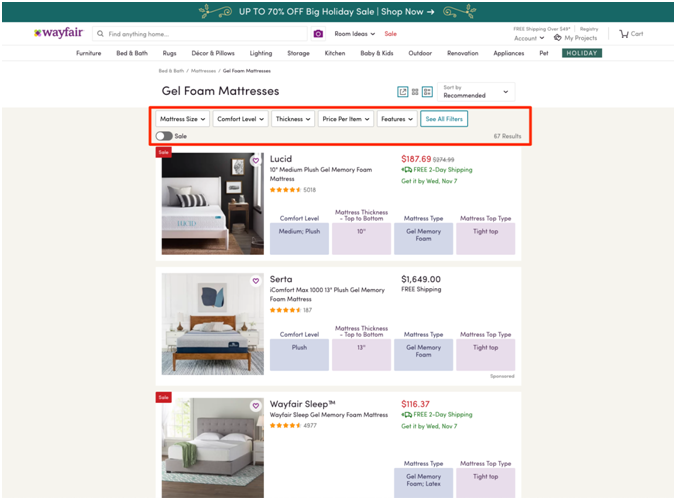Open the shopping cart
676x500 pixels.
(x=631, y=34)
